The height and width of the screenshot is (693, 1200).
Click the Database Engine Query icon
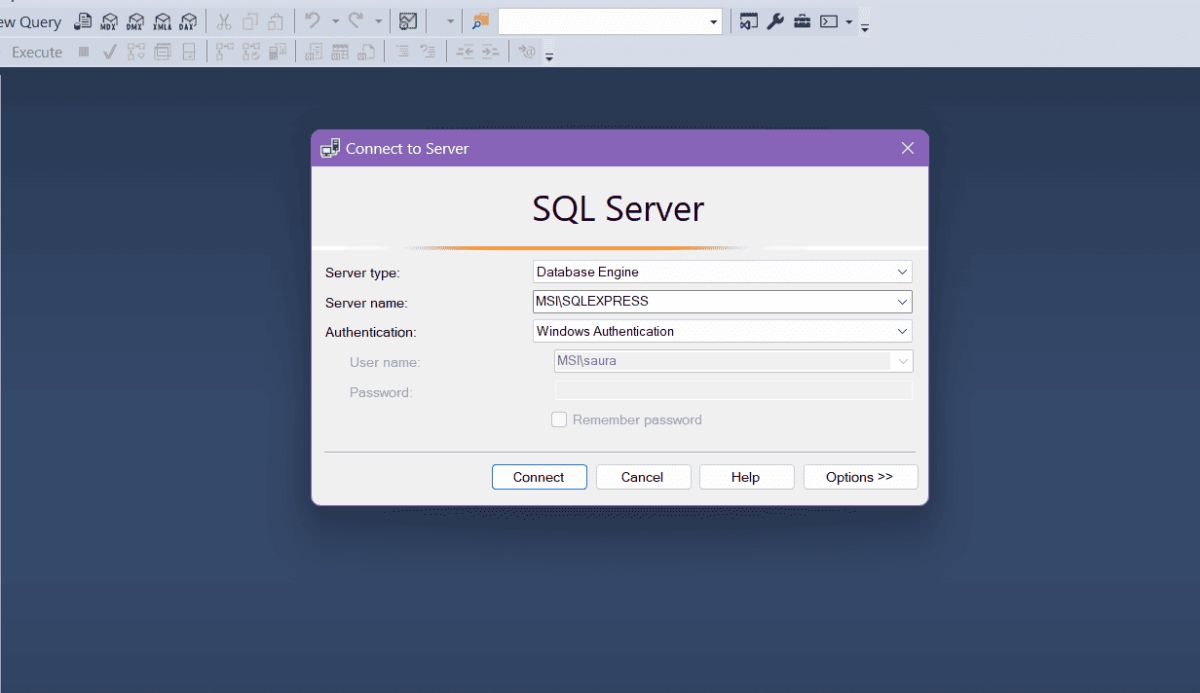pos(83,21)
